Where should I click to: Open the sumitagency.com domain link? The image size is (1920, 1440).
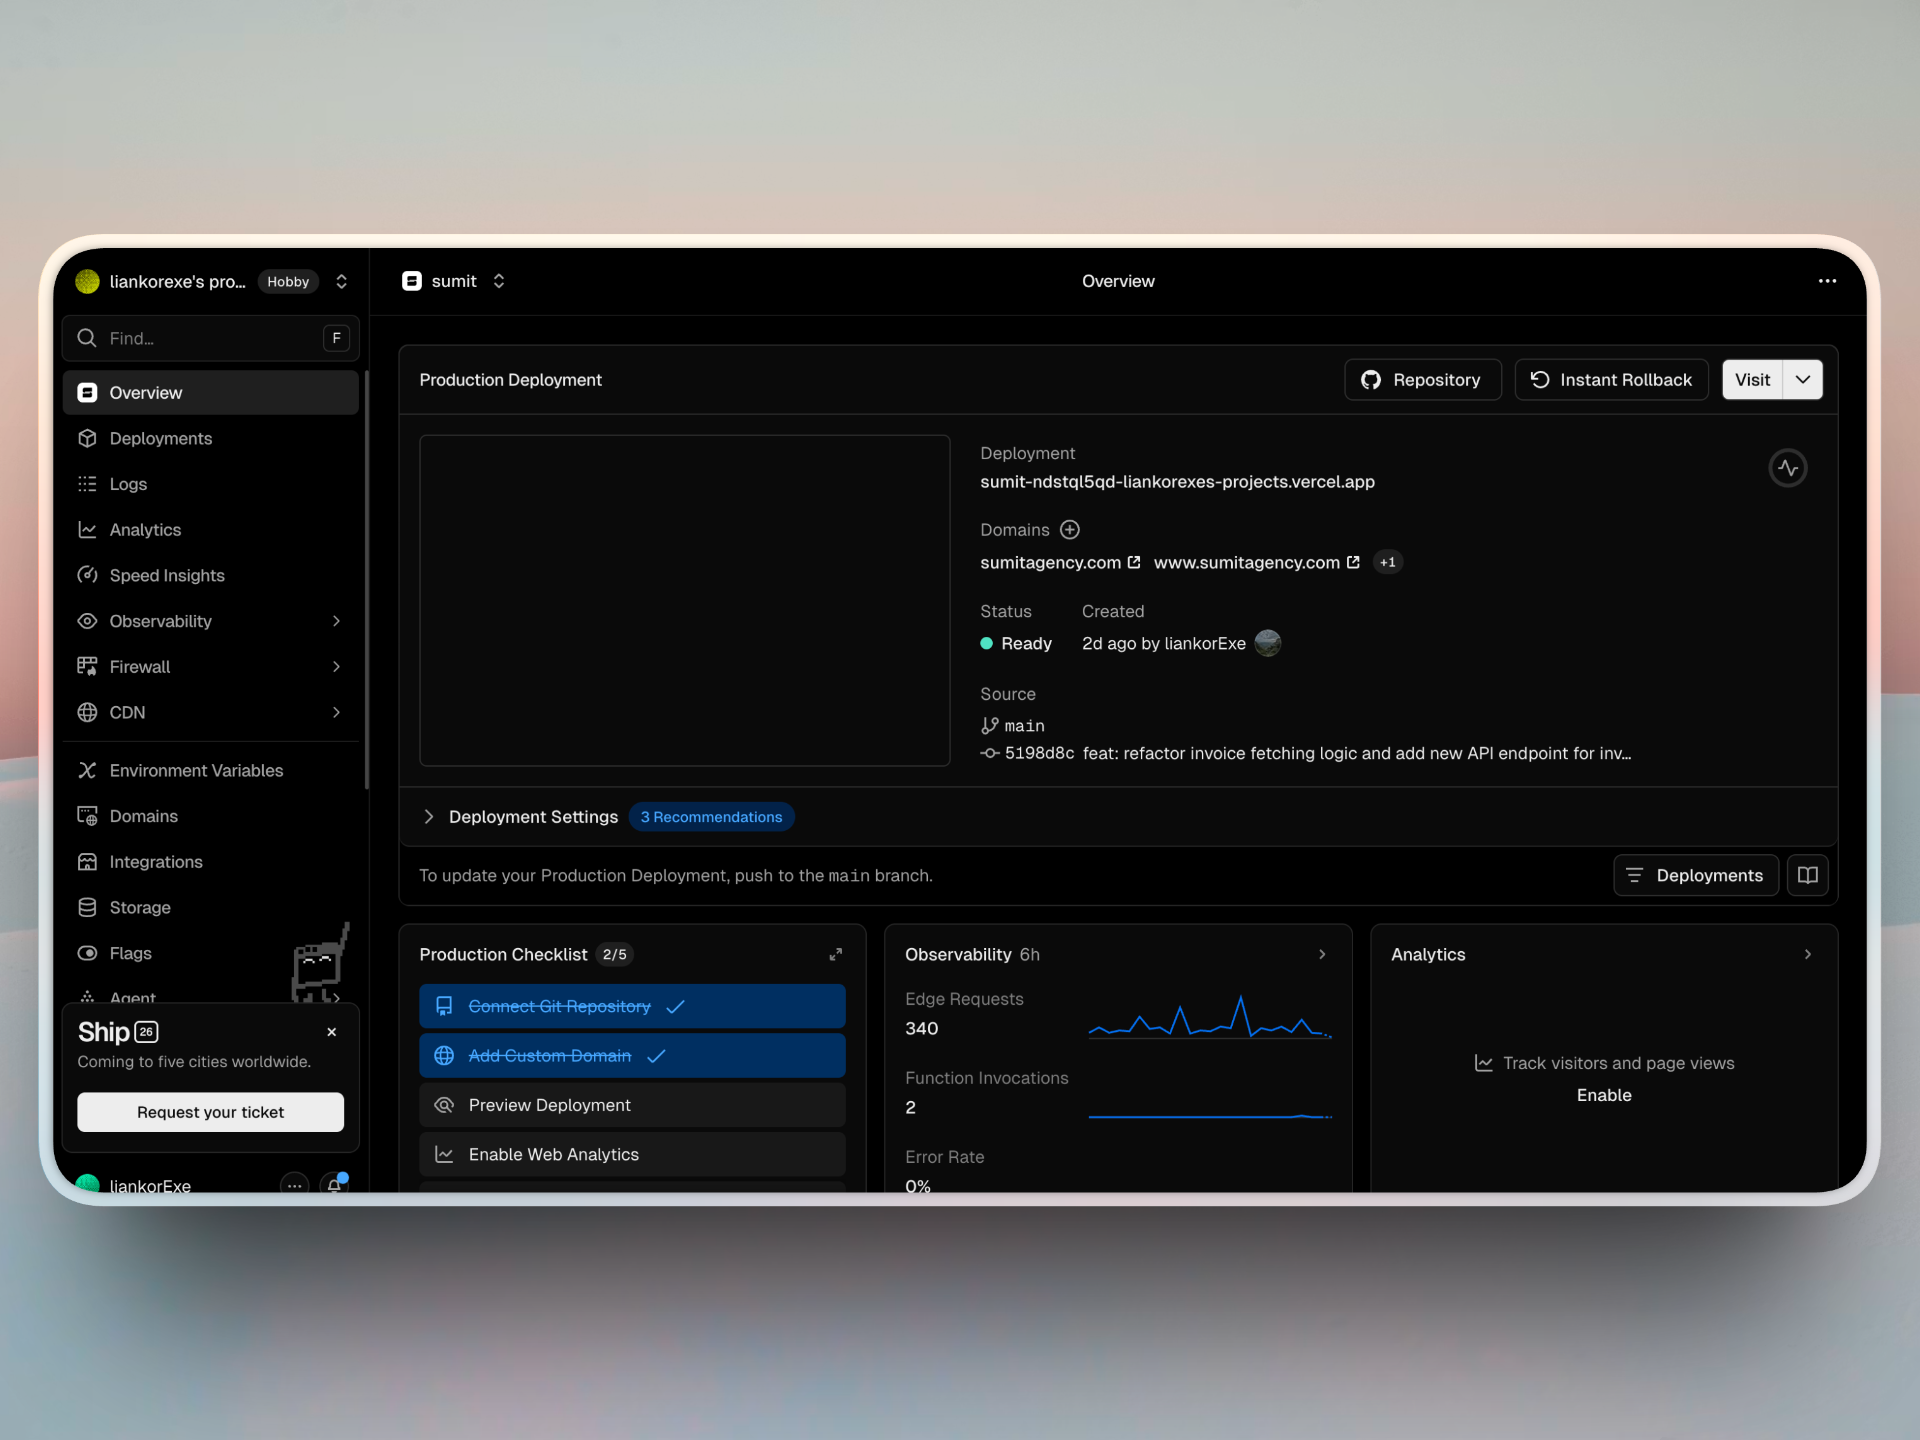coord(1051,563)
